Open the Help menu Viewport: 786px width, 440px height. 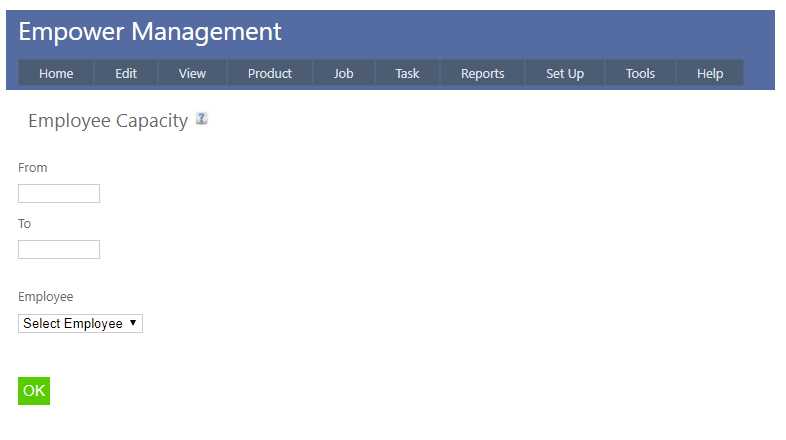(710, 73)
